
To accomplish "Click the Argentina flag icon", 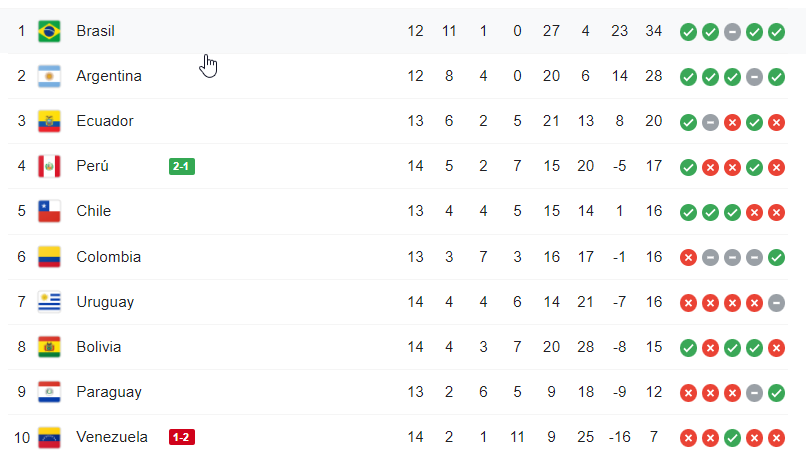I will click(x=49, y=76).
